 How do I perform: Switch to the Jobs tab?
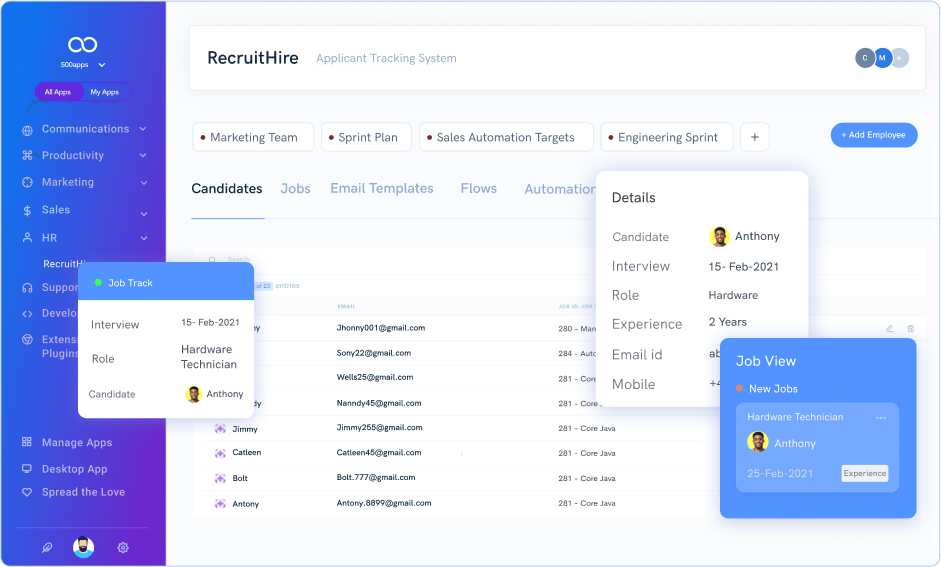coord(295,189)
